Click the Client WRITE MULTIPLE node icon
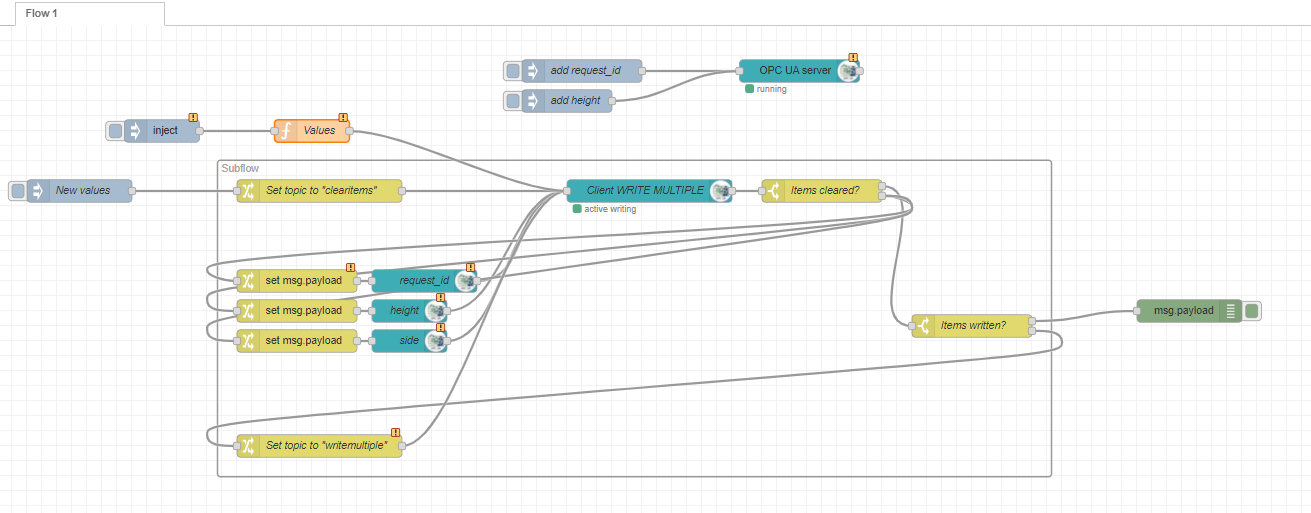Image resolution: width=1311 pixels, height=513 pixels. [x=720, y=191]
